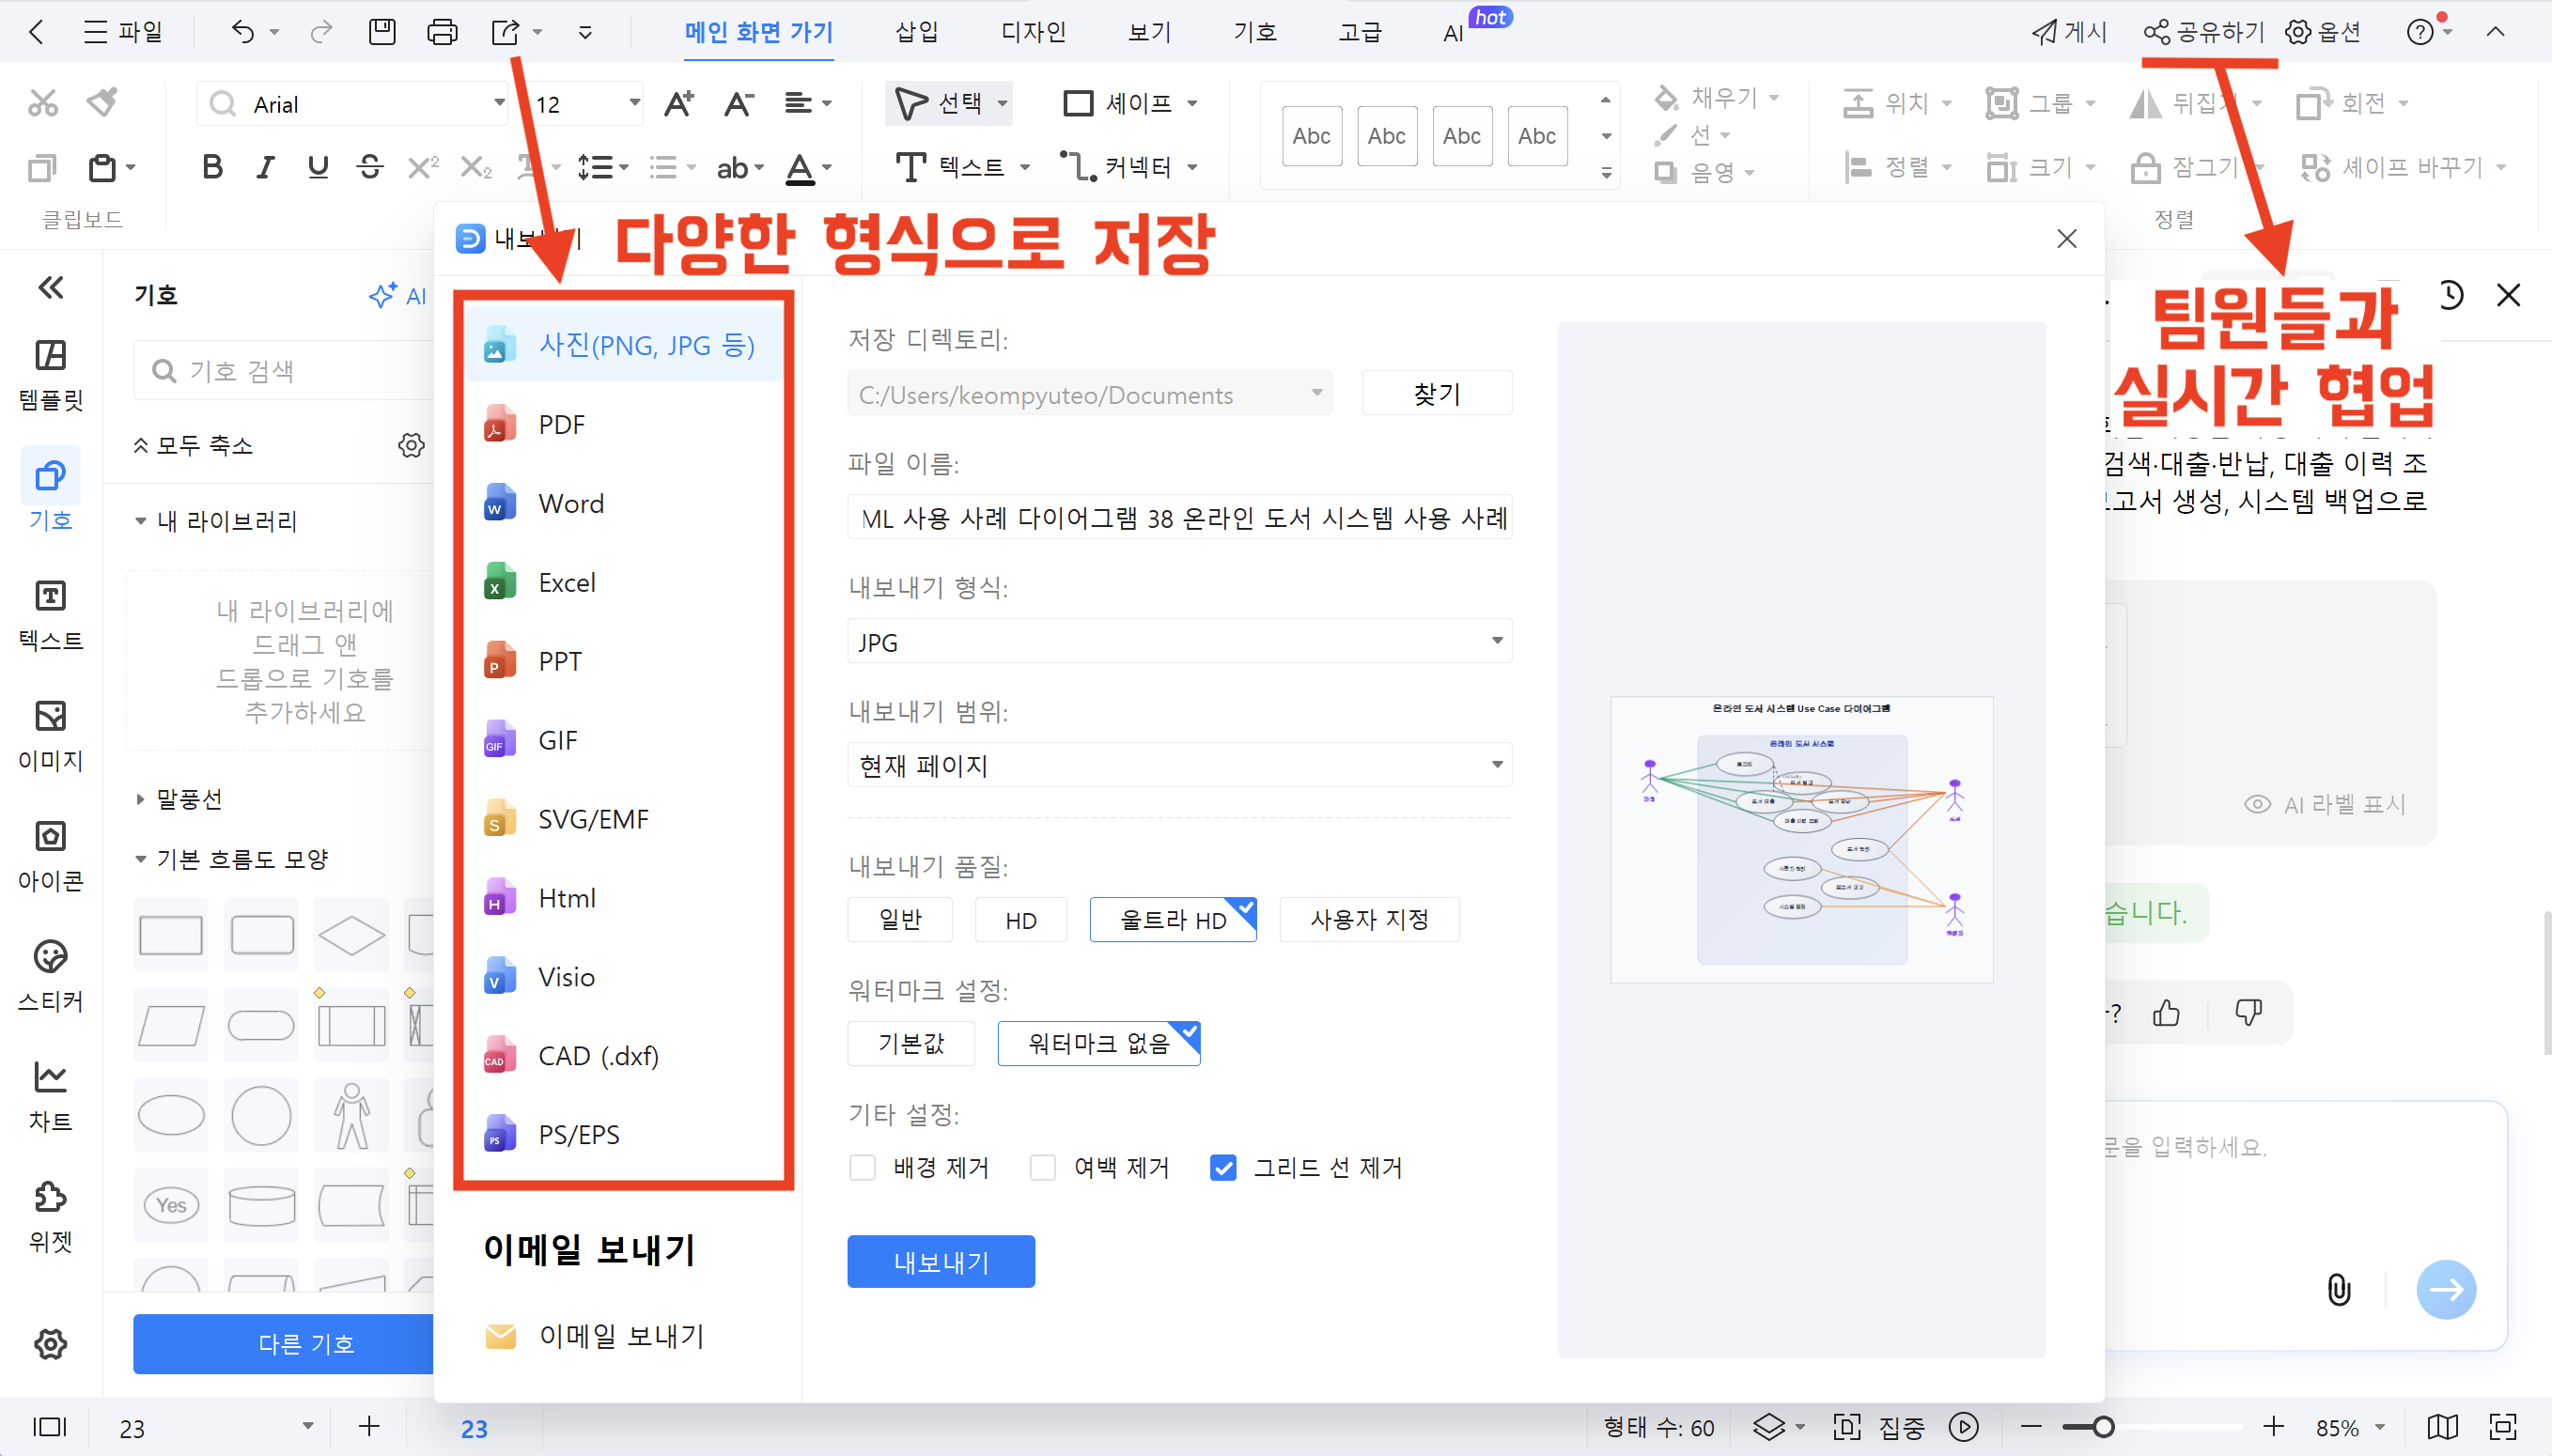This screenshot has height=1456, width=2552.
Task: Toggle bold text formatting
Action: pos(211,167)
